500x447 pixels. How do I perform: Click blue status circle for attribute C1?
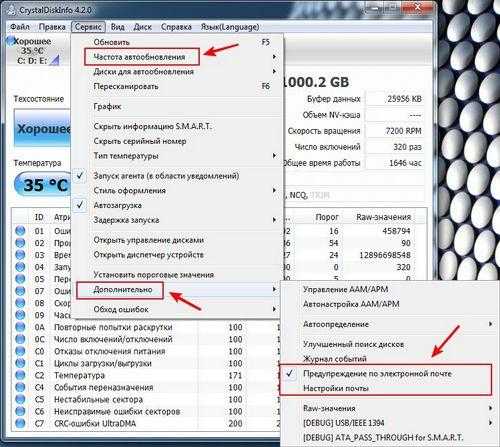20,363
